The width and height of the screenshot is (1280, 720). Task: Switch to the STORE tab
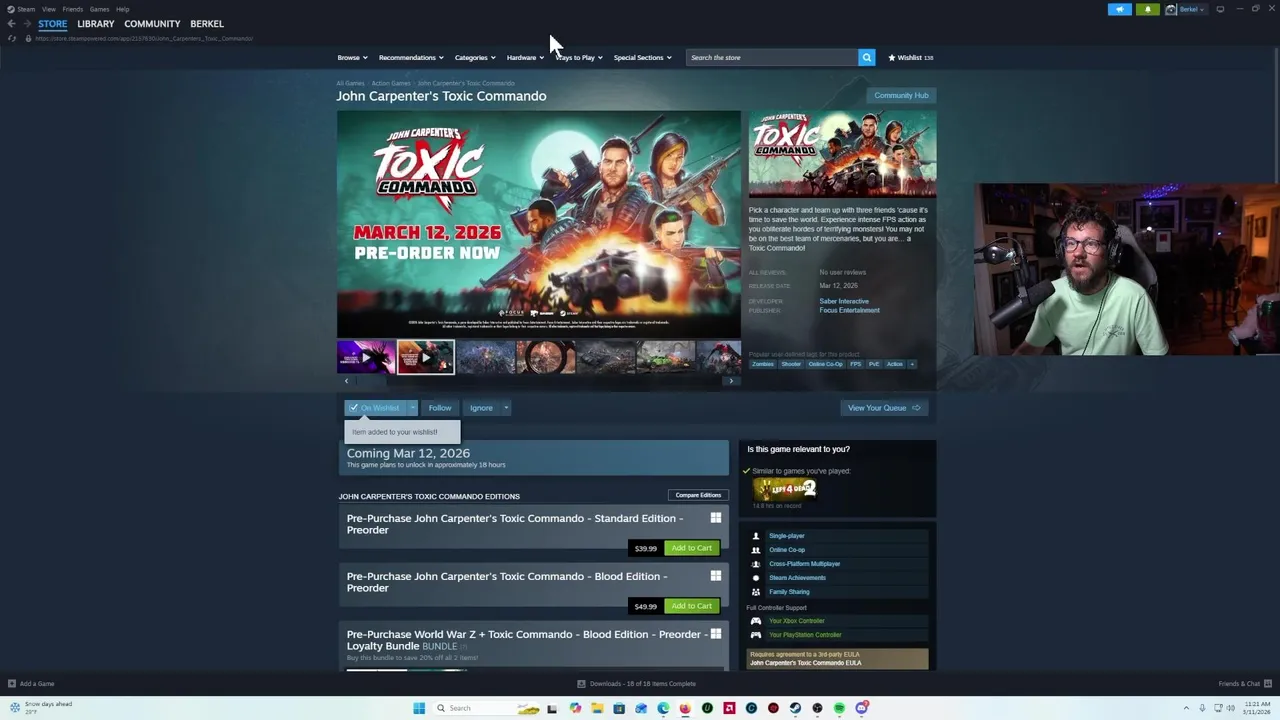[x=53, y=24]
